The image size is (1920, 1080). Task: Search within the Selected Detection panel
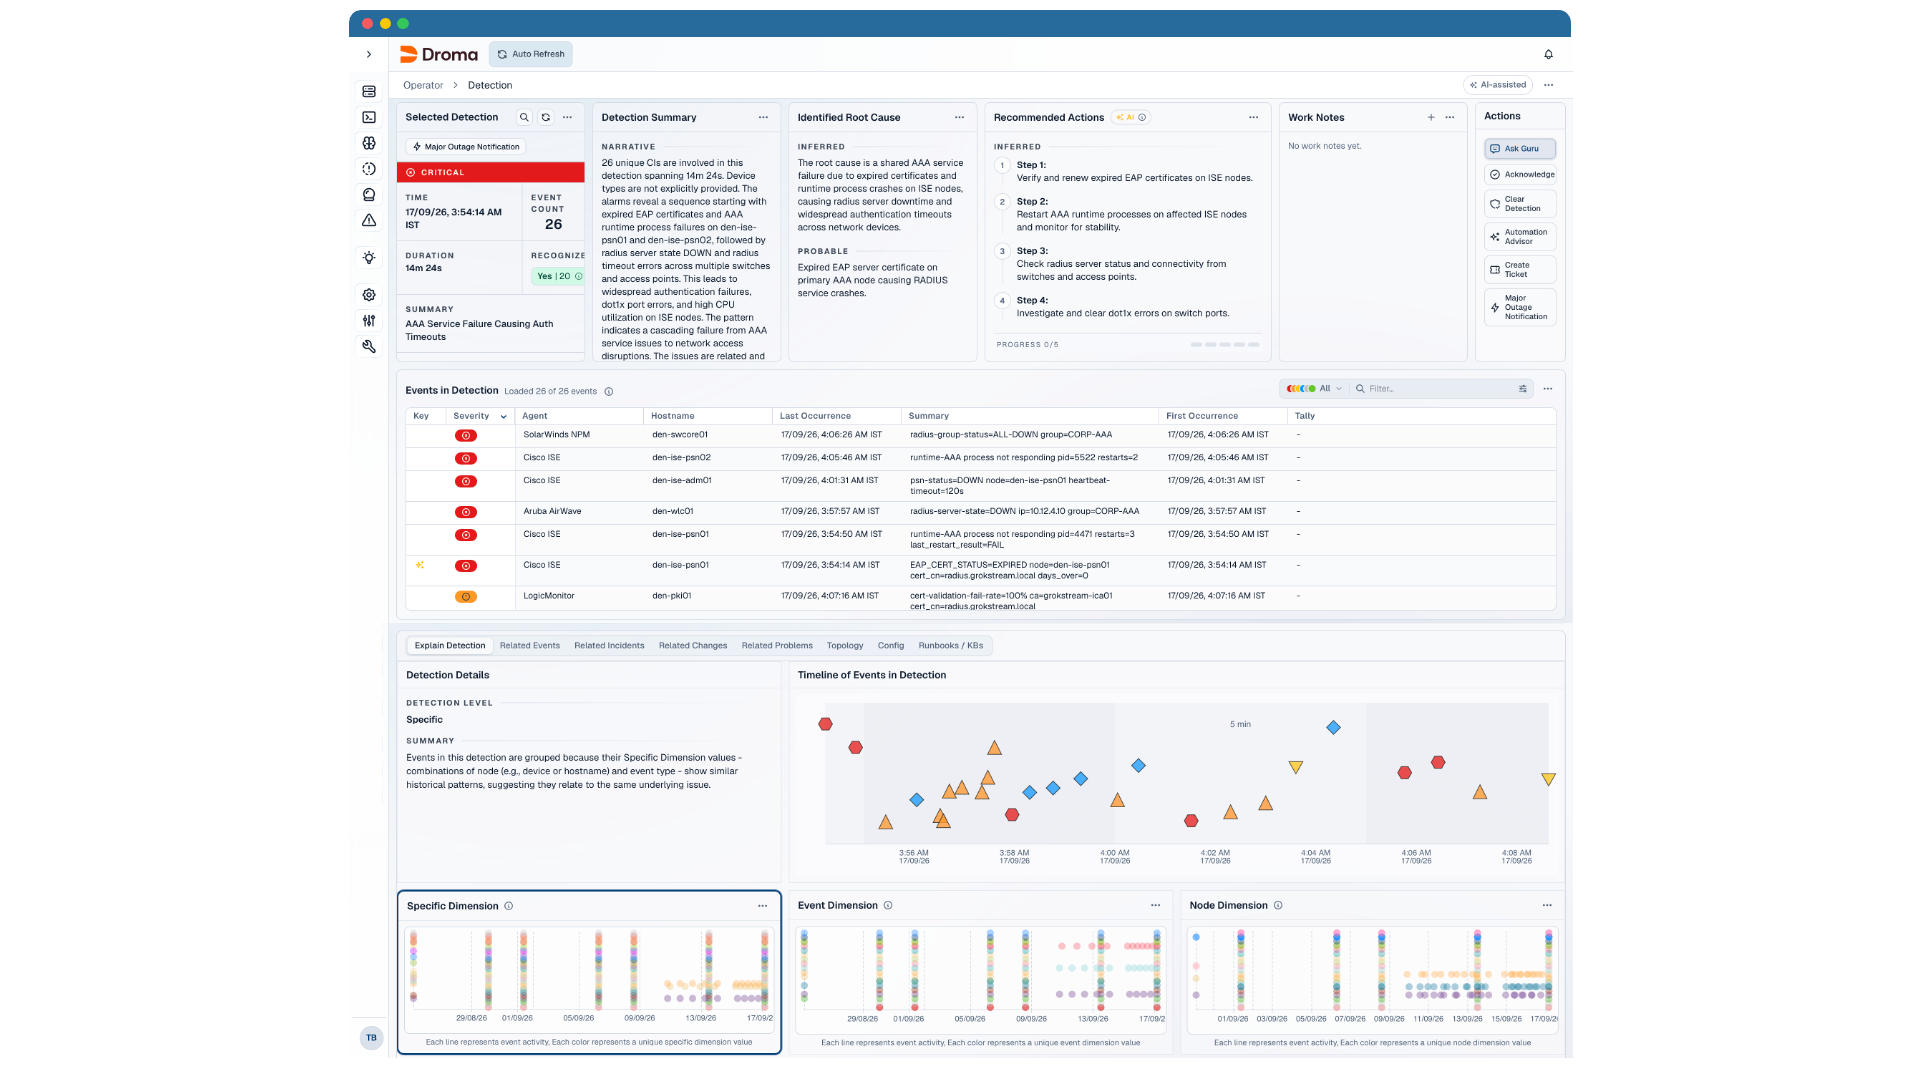tap(524, 117)
